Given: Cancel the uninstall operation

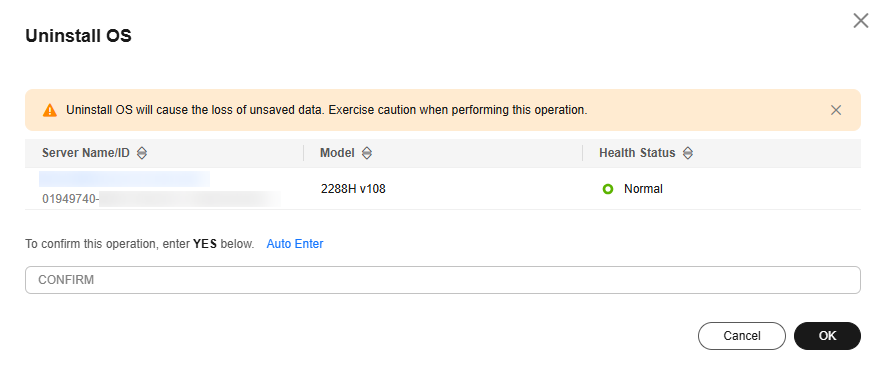Looking at the screenshot, I should [742, 336].
